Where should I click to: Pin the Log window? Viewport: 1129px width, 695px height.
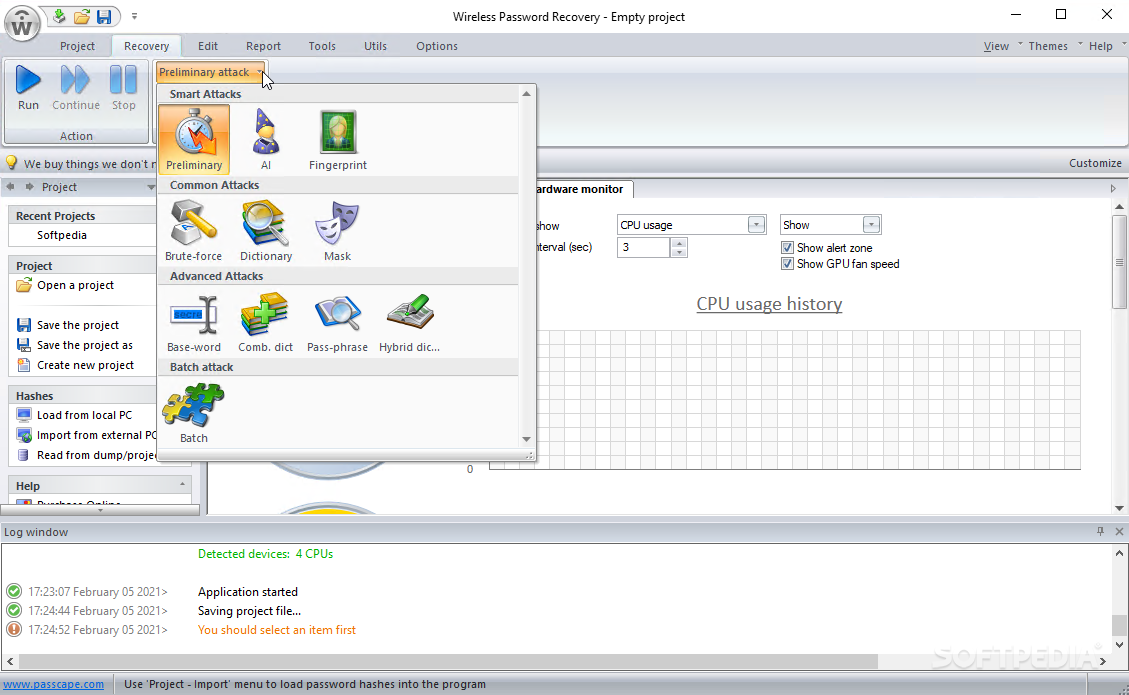tap(1100, 532)
